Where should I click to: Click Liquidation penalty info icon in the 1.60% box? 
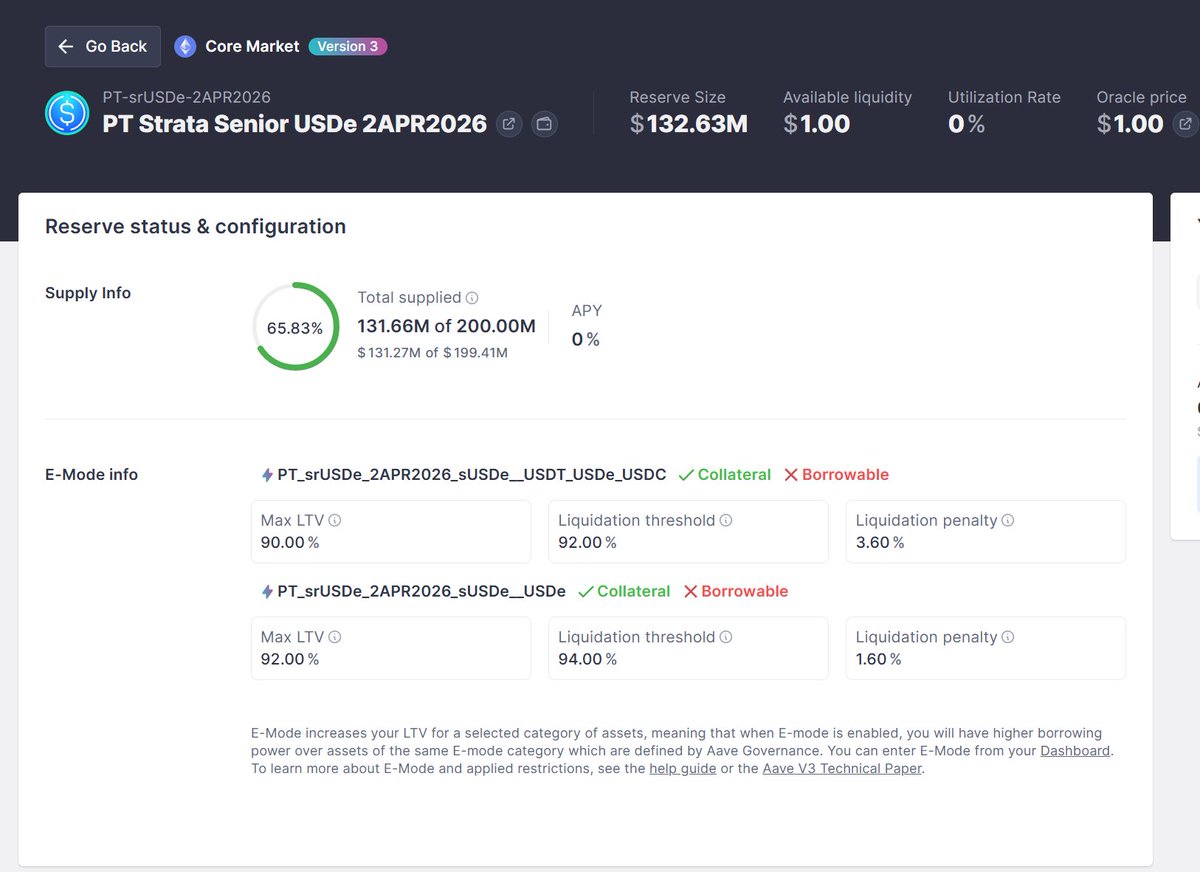tap(1008, 637)
